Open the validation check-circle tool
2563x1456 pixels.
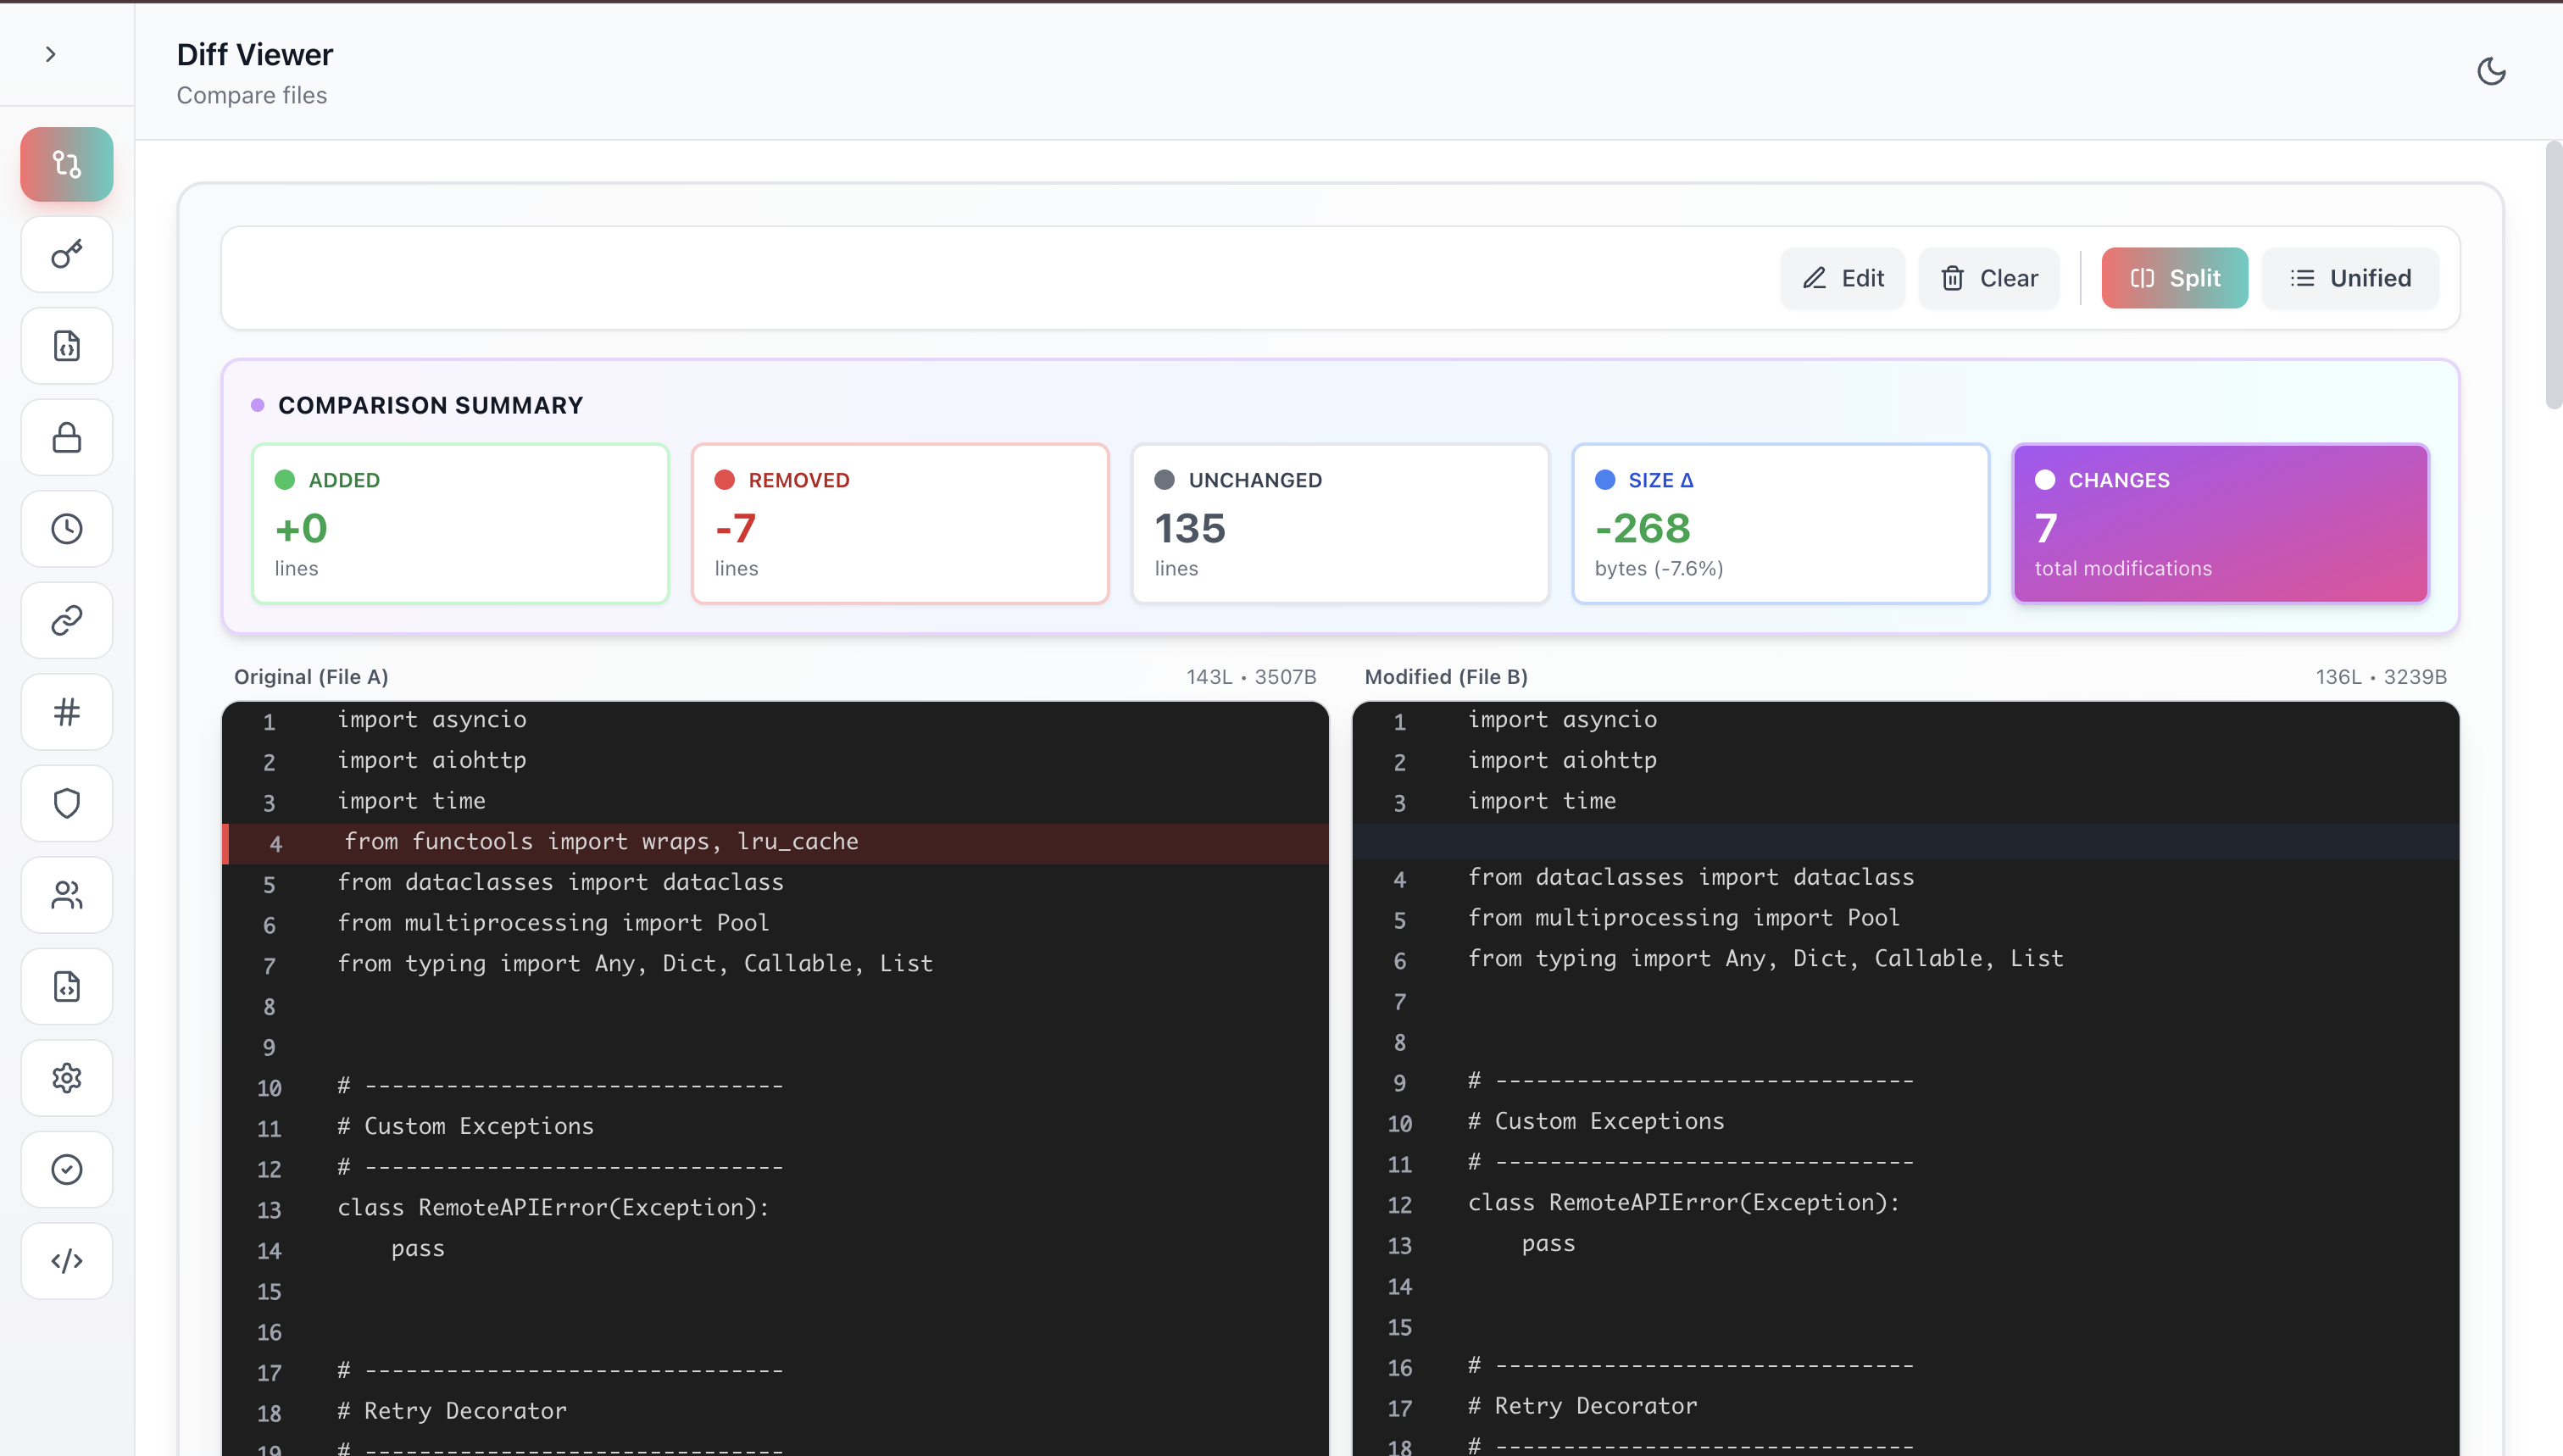point(66,1169)
